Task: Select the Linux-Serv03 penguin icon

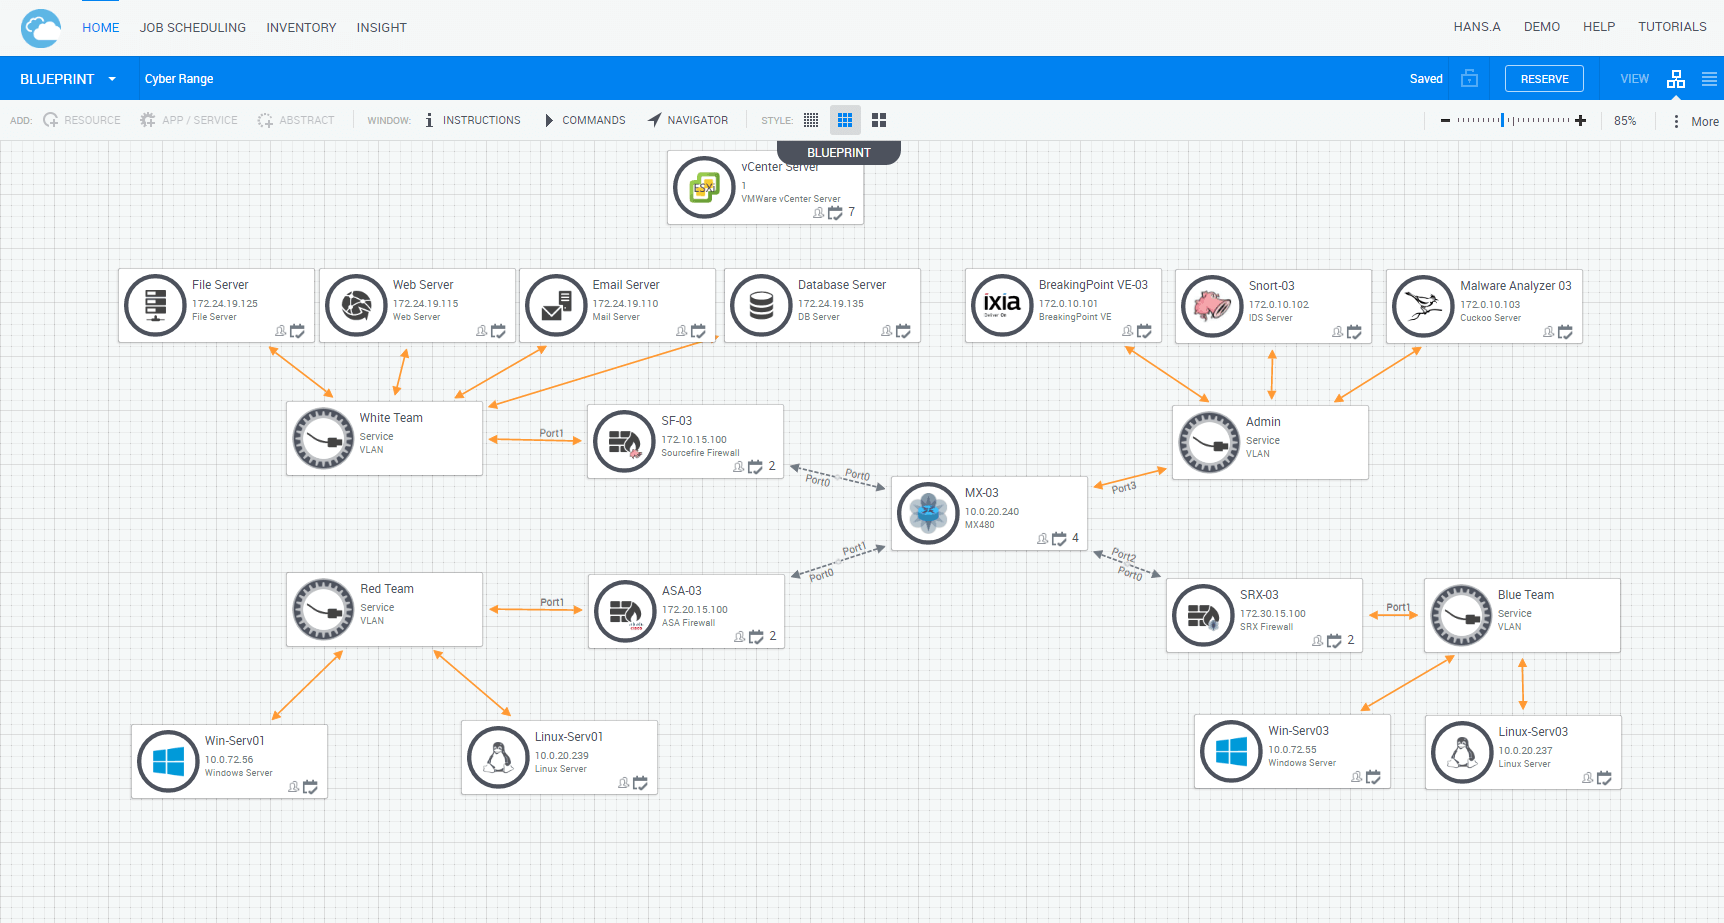Action: 1462,752
